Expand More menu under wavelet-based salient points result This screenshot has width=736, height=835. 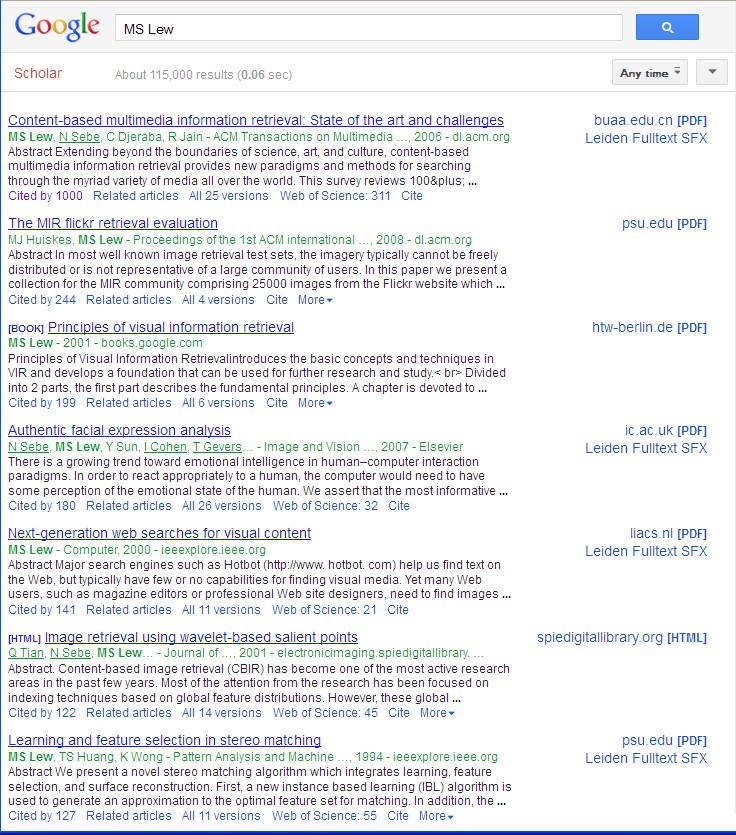[x=437, y=713]
